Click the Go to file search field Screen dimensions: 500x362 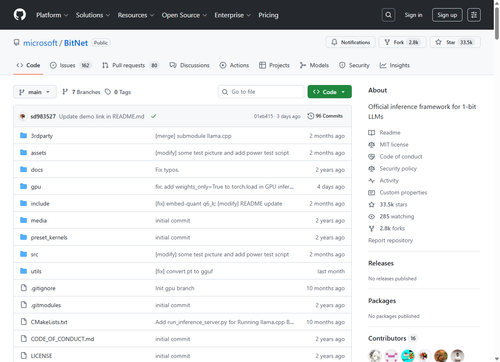click(x=261, y=92)
